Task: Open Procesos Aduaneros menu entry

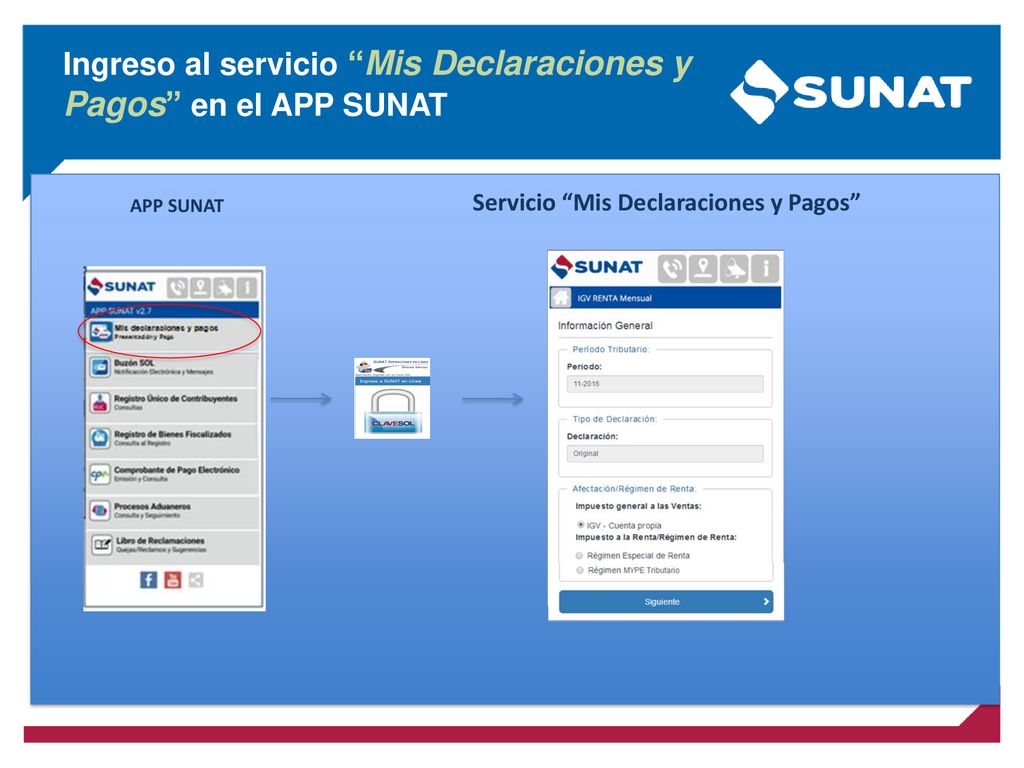Action: 172,512
